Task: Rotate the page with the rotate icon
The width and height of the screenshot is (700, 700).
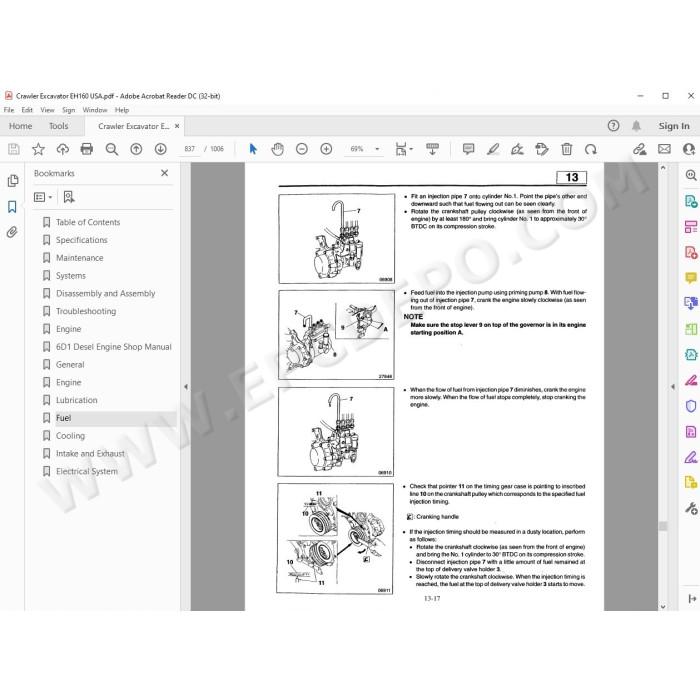Action: click(591, 149)
